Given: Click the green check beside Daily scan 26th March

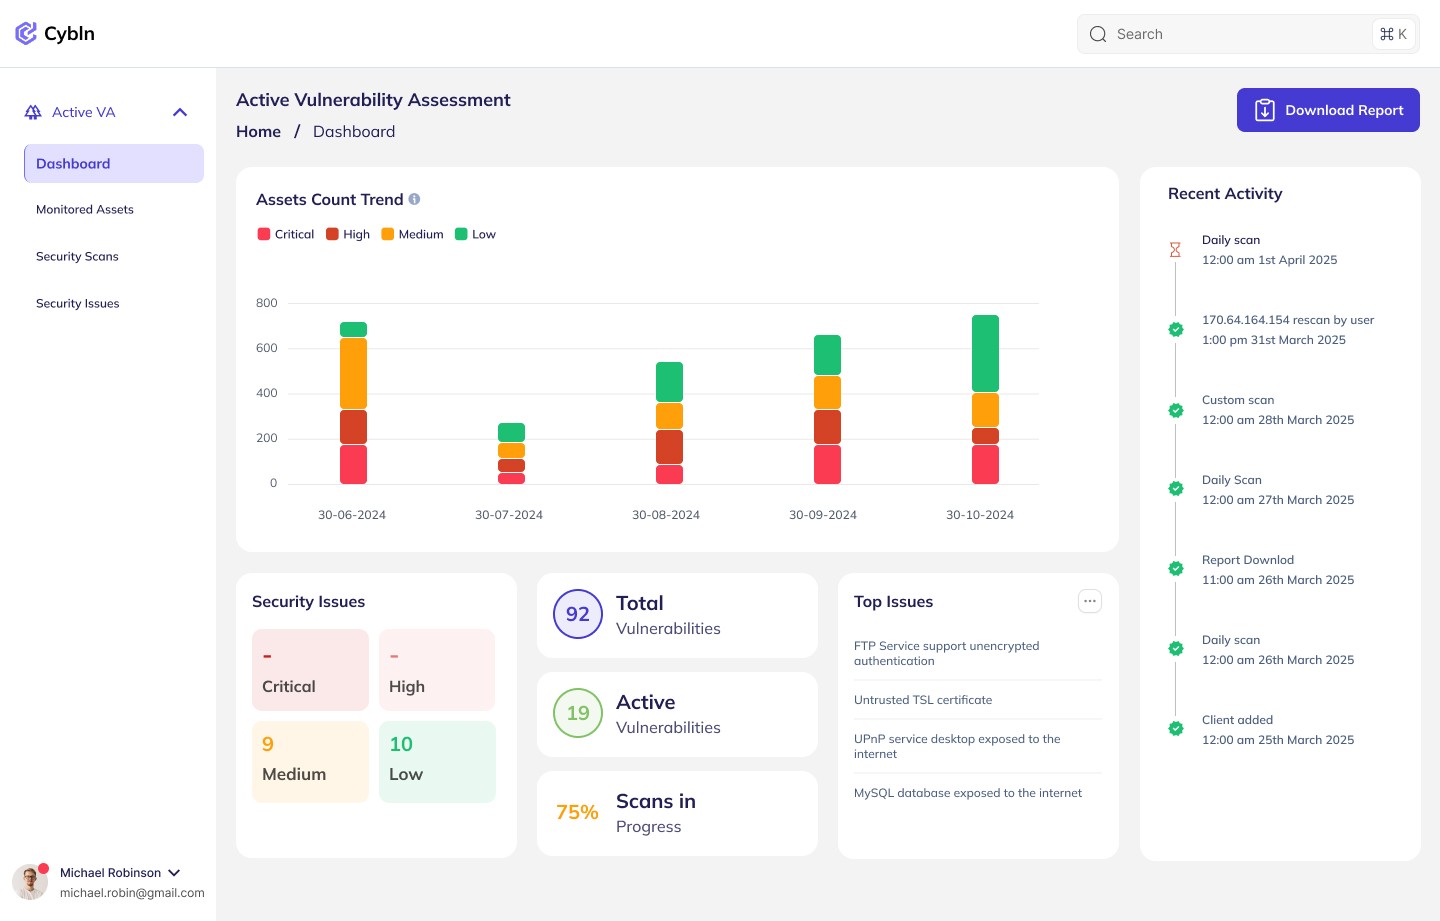Looking at the screenshot, I should [x=1176, y=648].
